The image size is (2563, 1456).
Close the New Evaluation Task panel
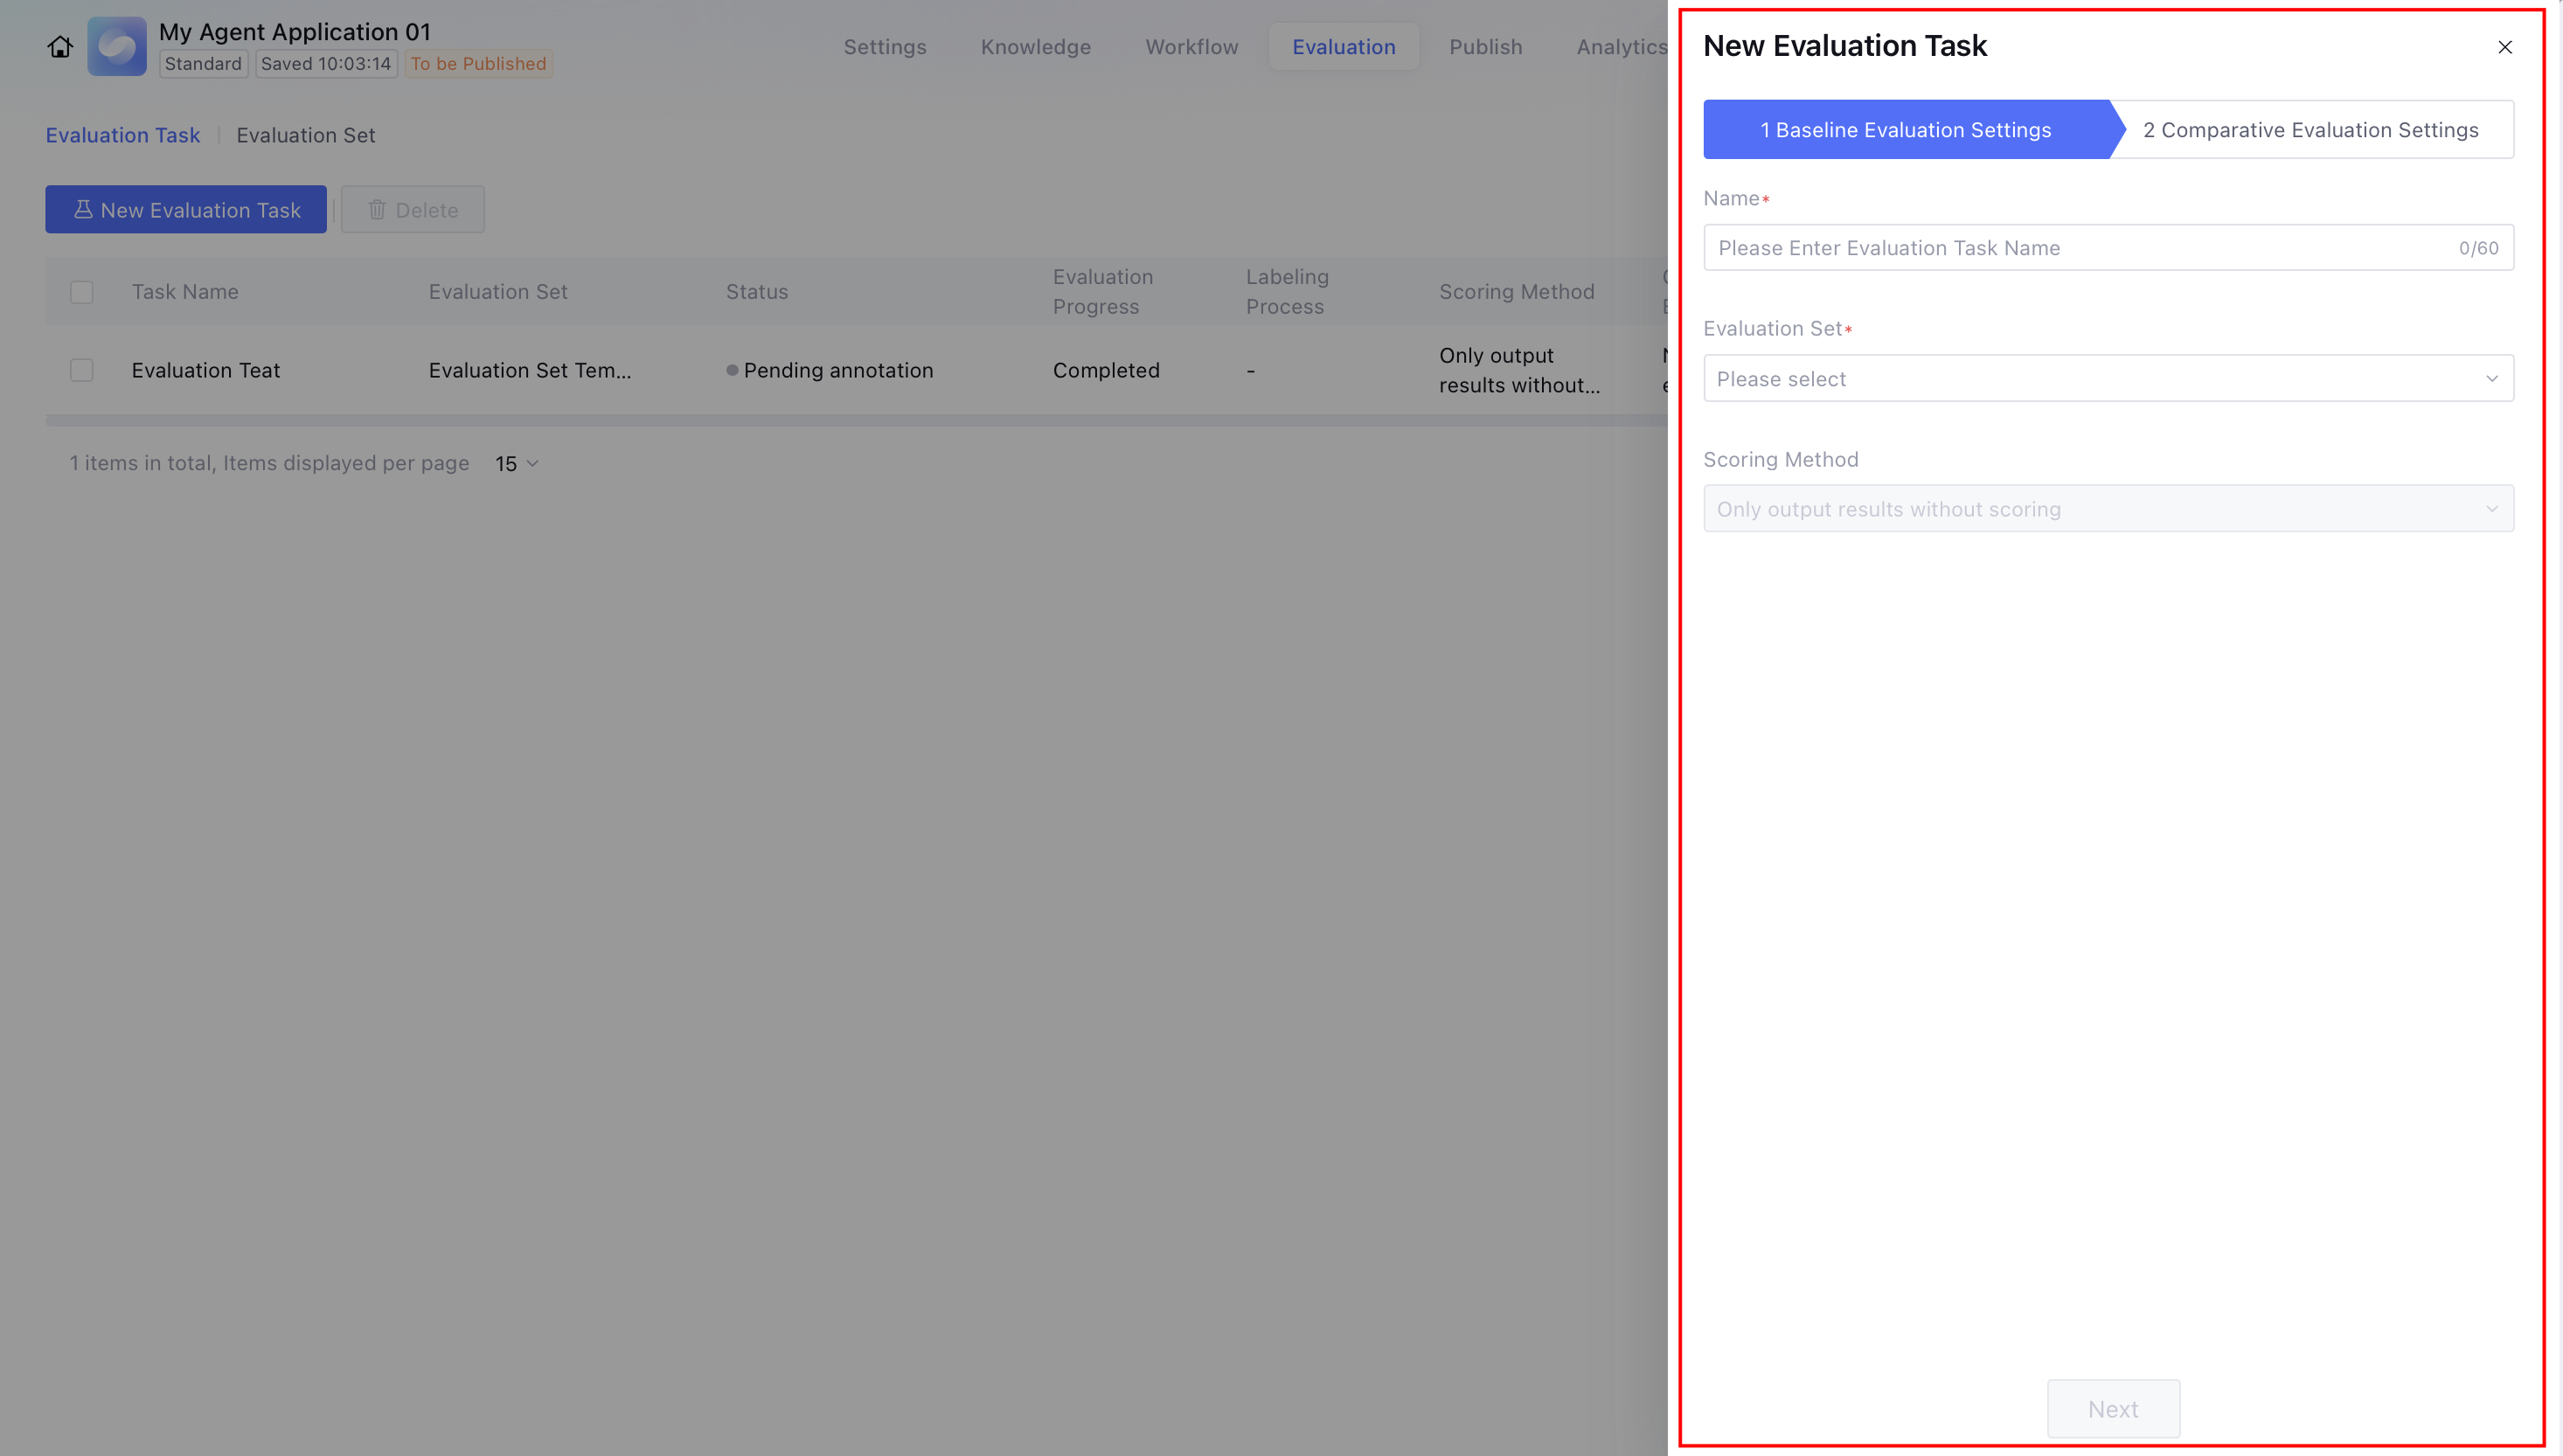(2504, 47)
